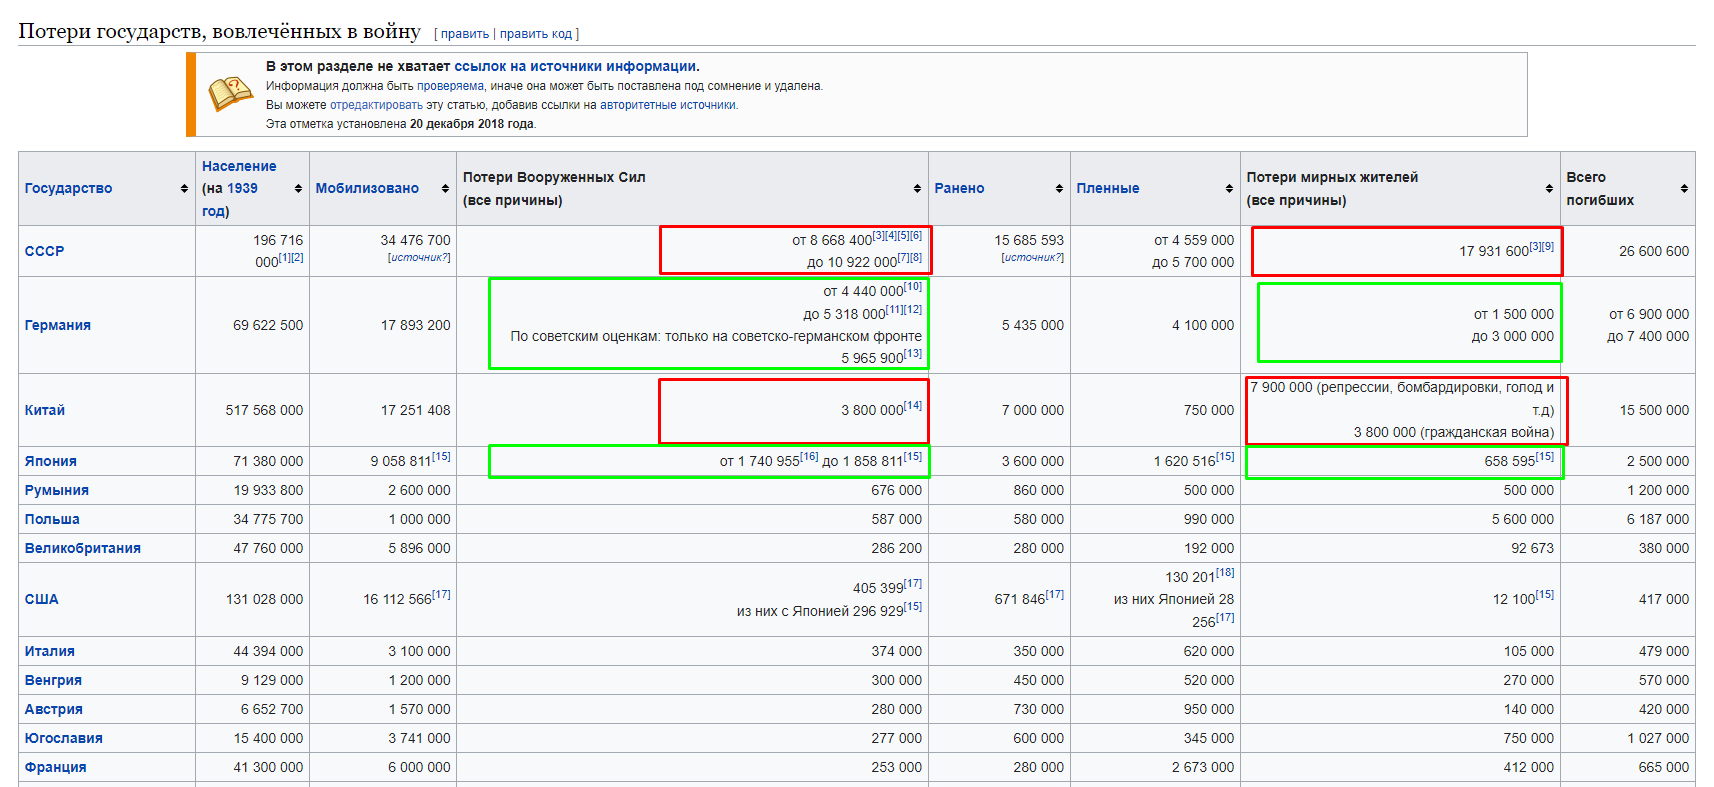Click the Государство header link
The height and width of the screenshot is (787, 1714).
tap(68, 188)
